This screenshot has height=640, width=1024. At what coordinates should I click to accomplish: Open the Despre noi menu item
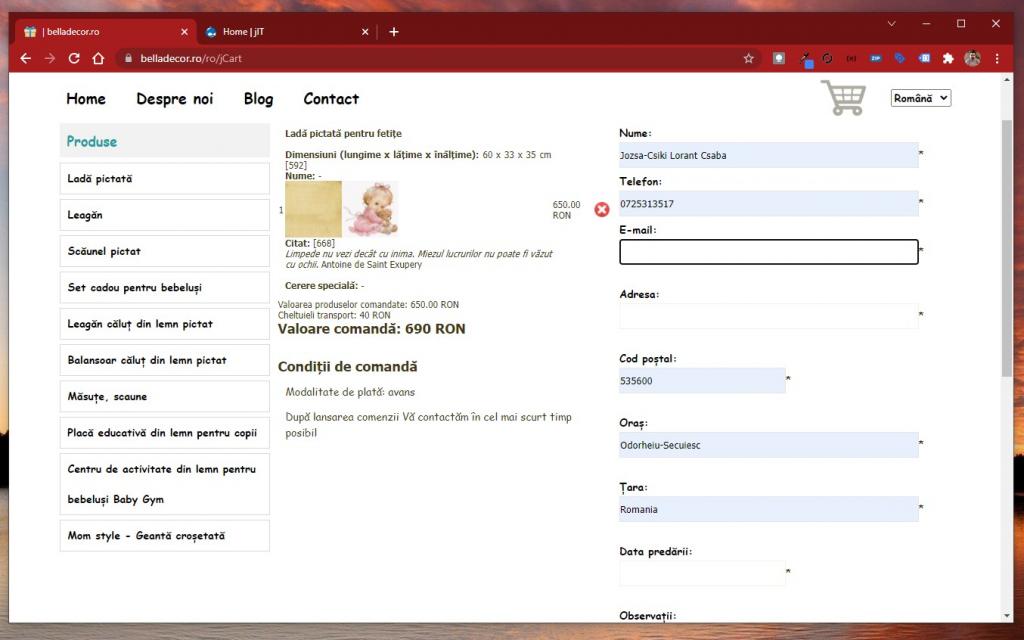click(x=175, y=99)
